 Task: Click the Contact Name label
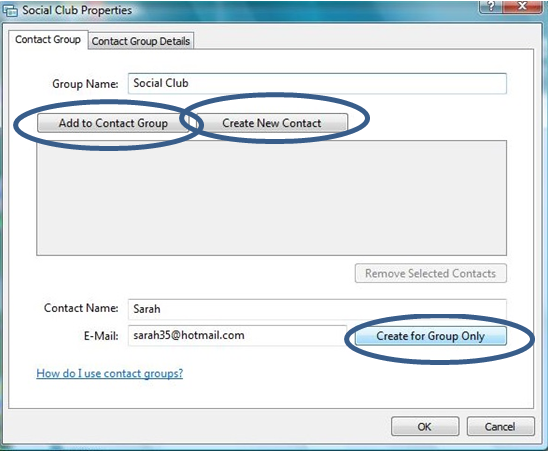click(81, 308)
